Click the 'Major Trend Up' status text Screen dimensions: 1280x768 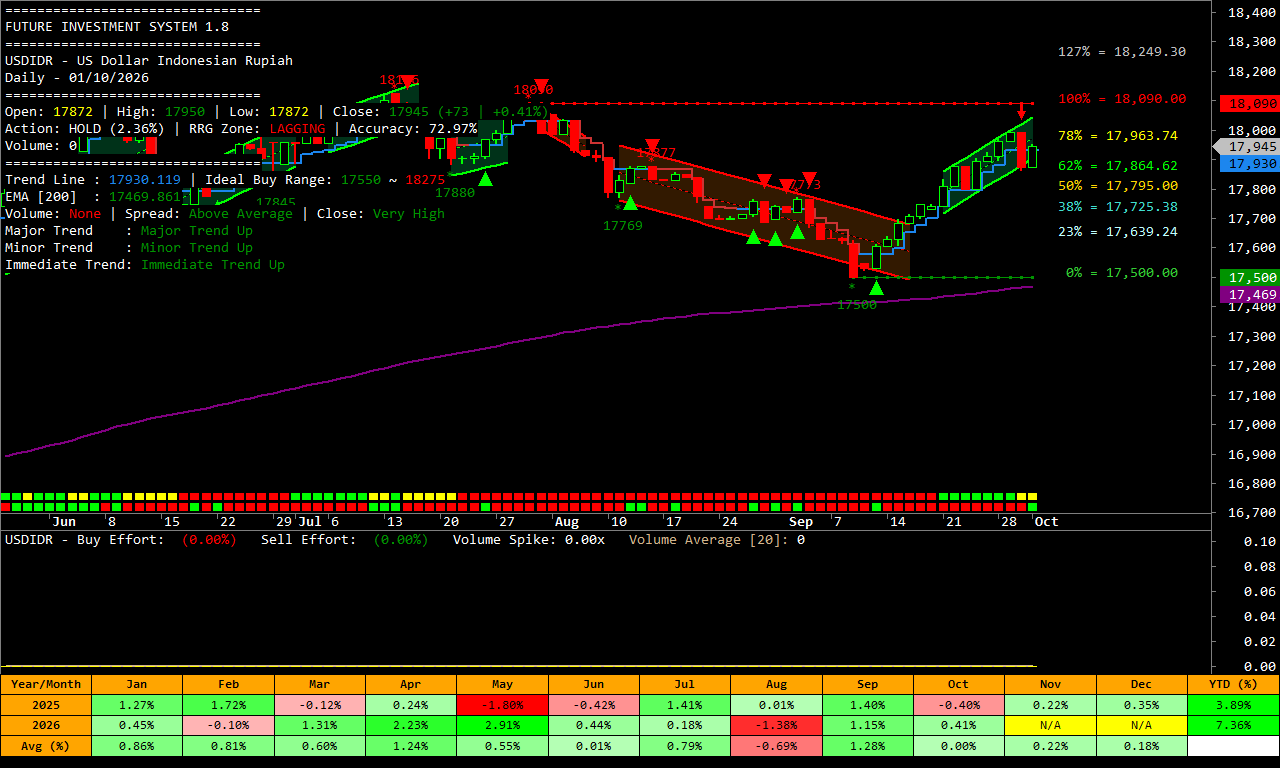click(x=197, y=231)
